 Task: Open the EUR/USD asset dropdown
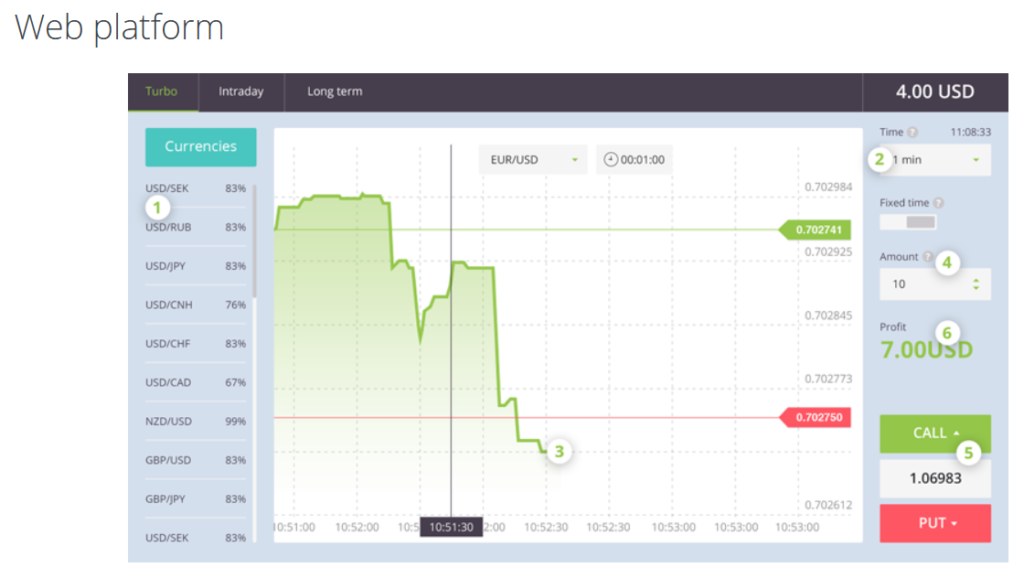pyautogui.click(x=533, y=159)
